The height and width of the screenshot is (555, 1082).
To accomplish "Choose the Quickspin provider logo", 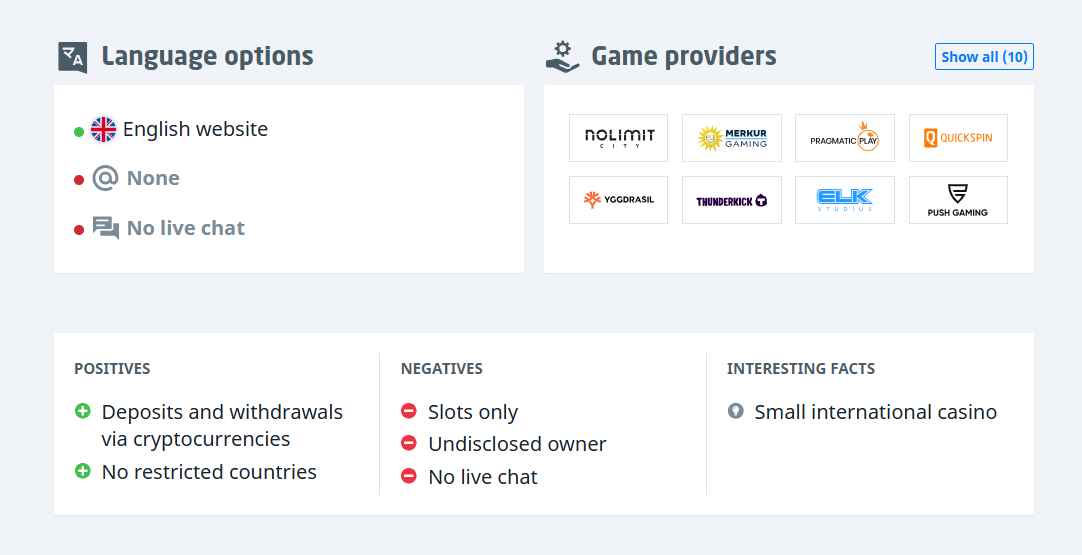I will pyautogui.click(x=958, y=138).
